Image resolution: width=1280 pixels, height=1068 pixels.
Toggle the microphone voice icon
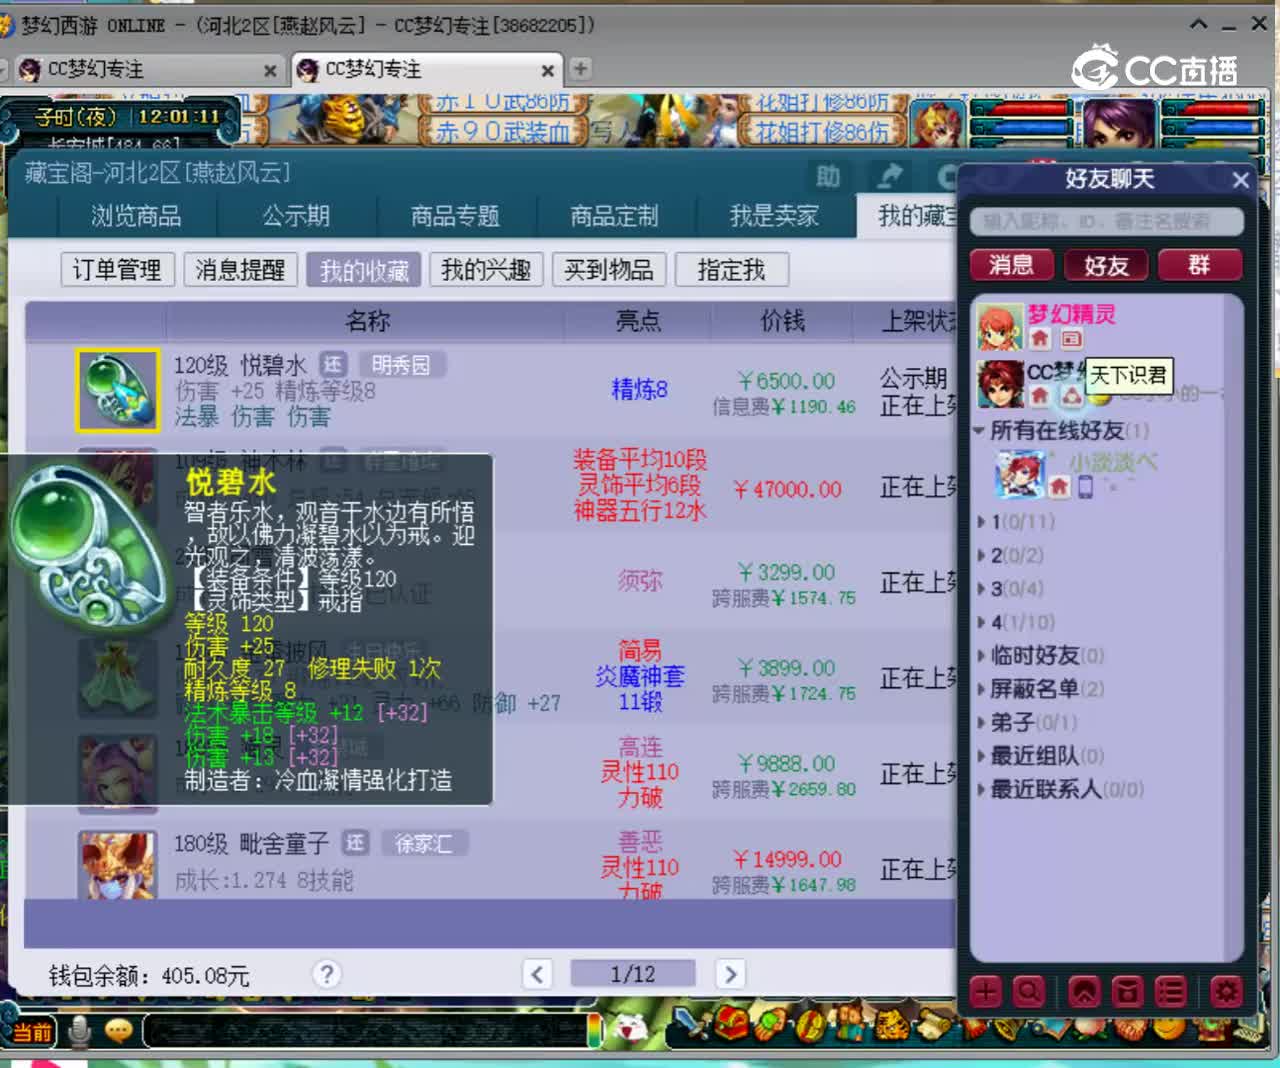point(79,1031)
